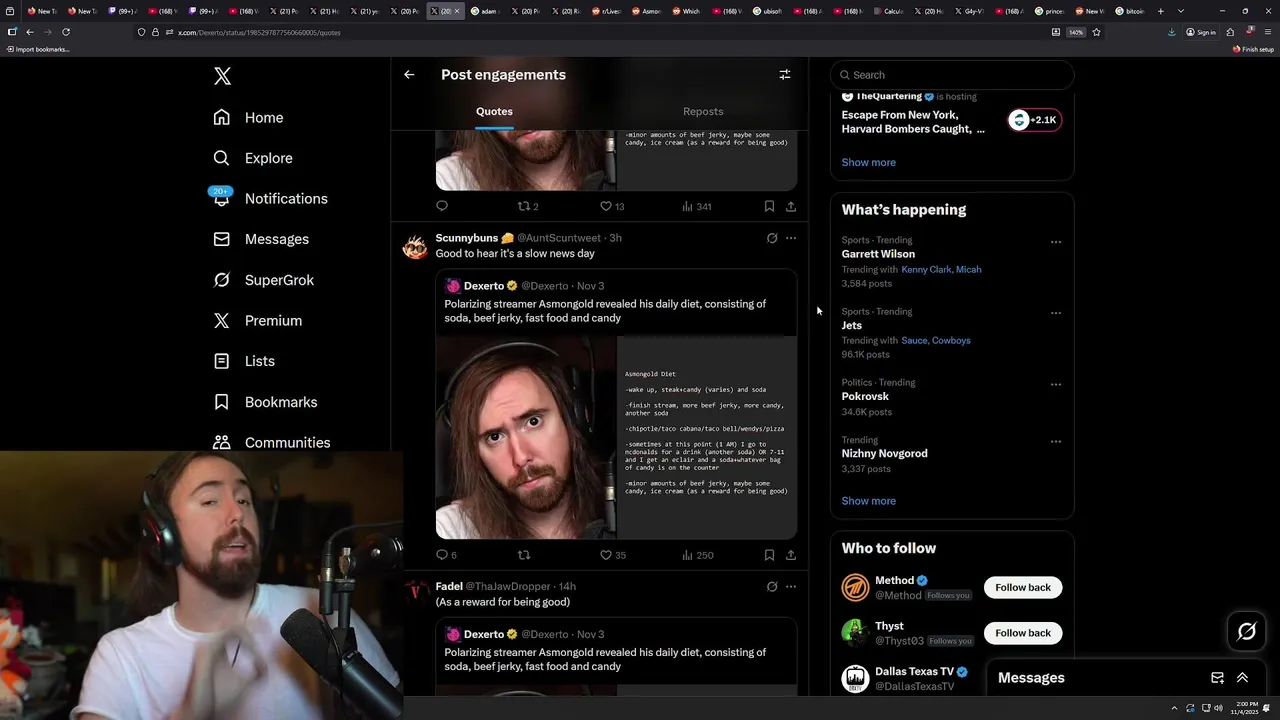Follow back Method account
1280x720 pixels.
(1023, 587)
